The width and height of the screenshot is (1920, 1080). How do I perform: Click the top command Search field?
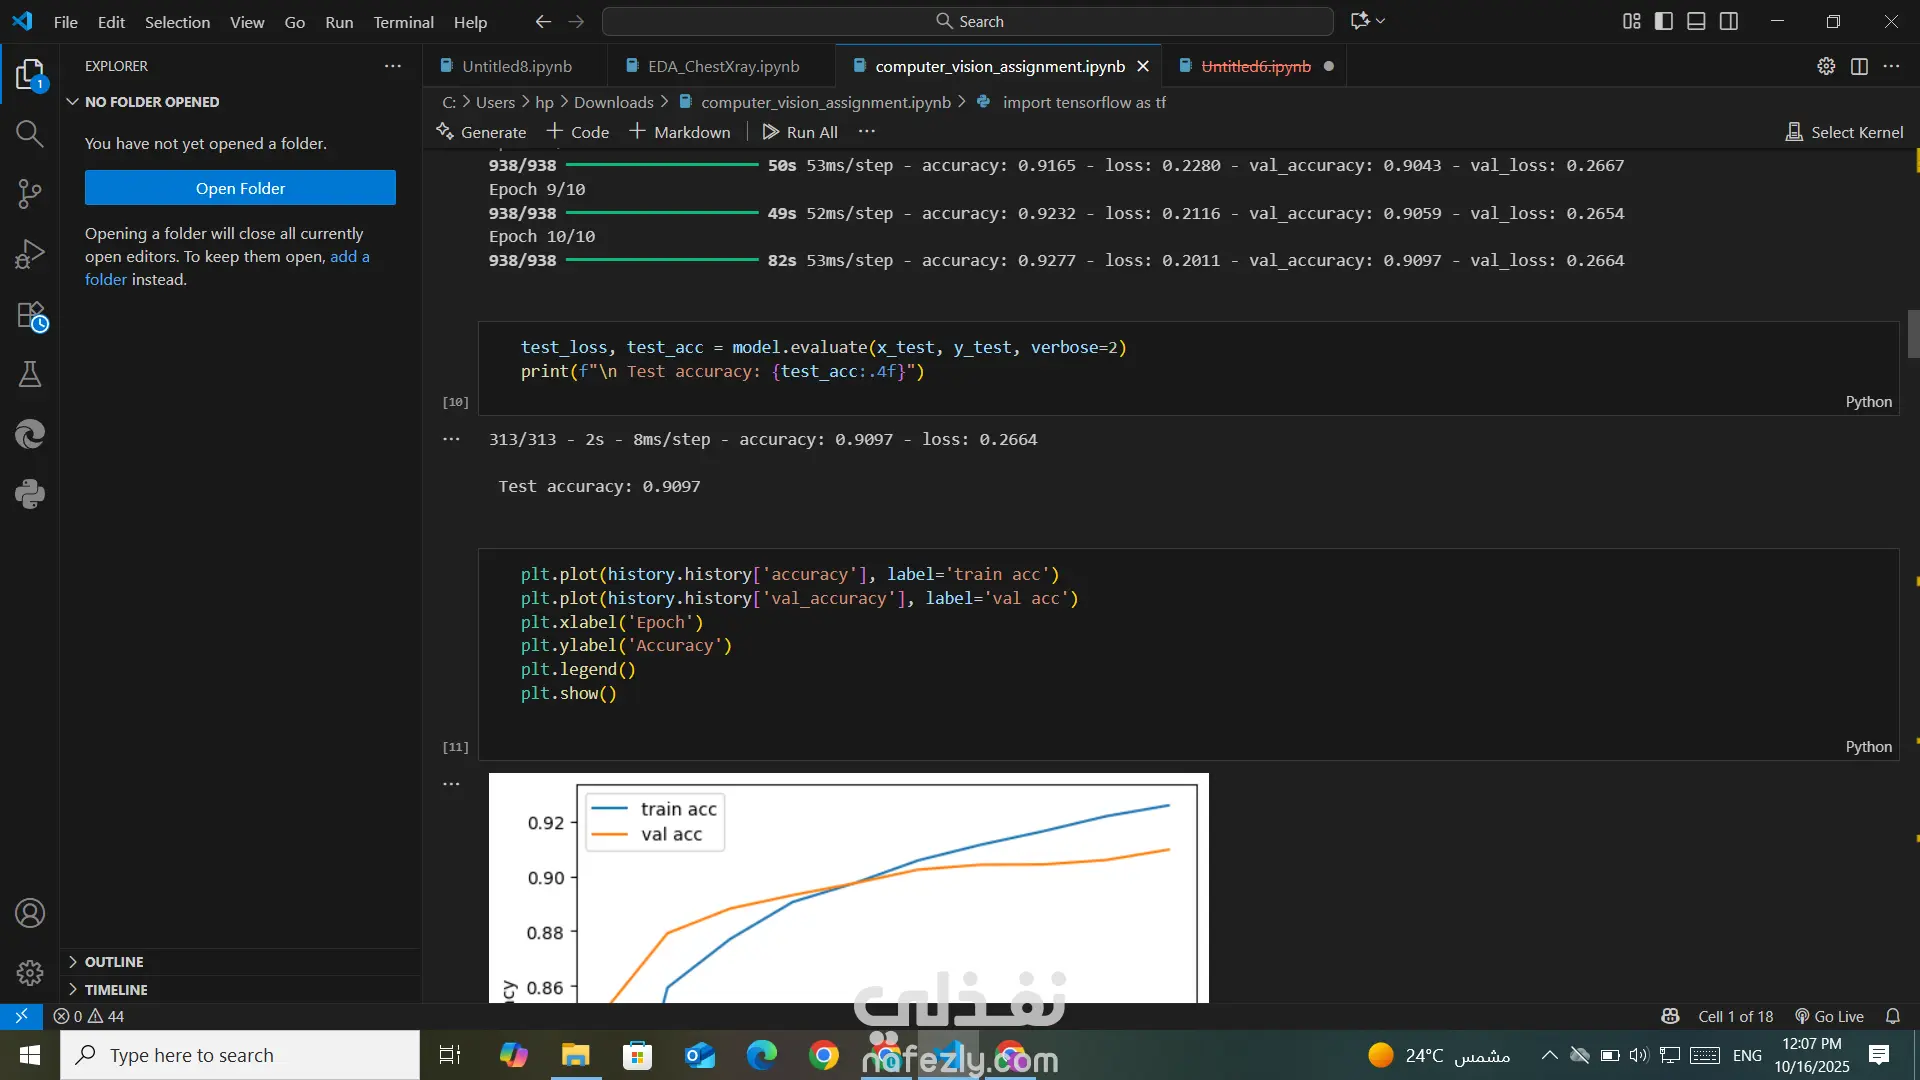(968, 21)
